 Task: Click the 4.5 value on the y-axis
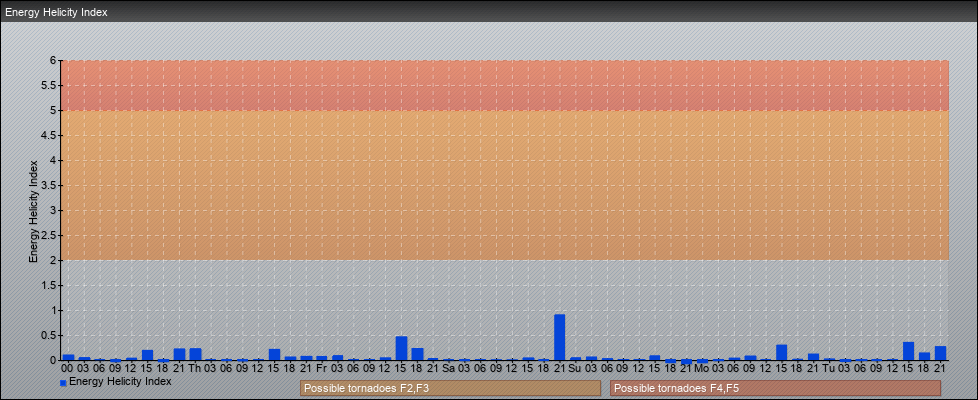point(49,135)
